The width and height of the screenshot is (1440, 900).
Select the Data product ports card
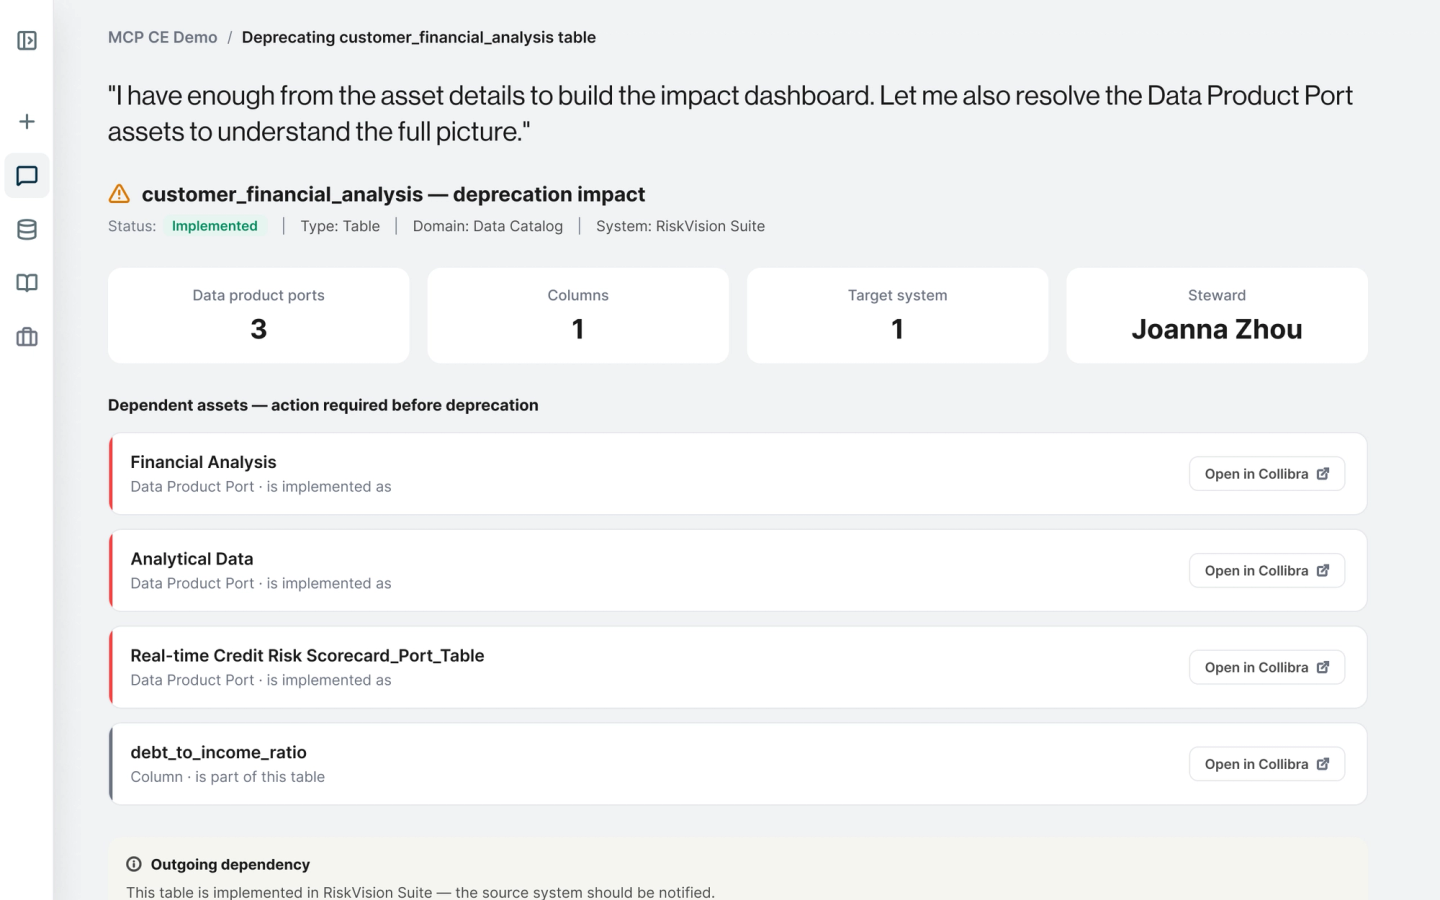click(x=259, y=316)
